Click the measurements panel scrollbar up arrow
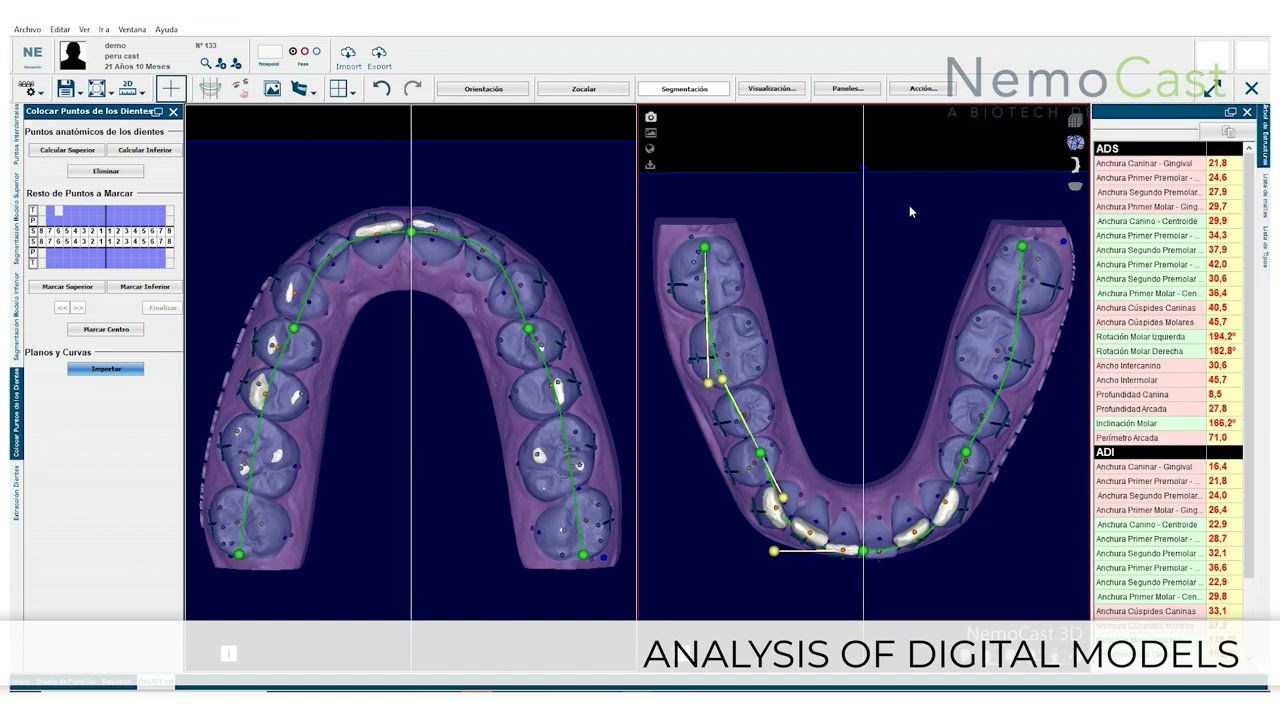1280x720 pixels. pos(1248,149)
